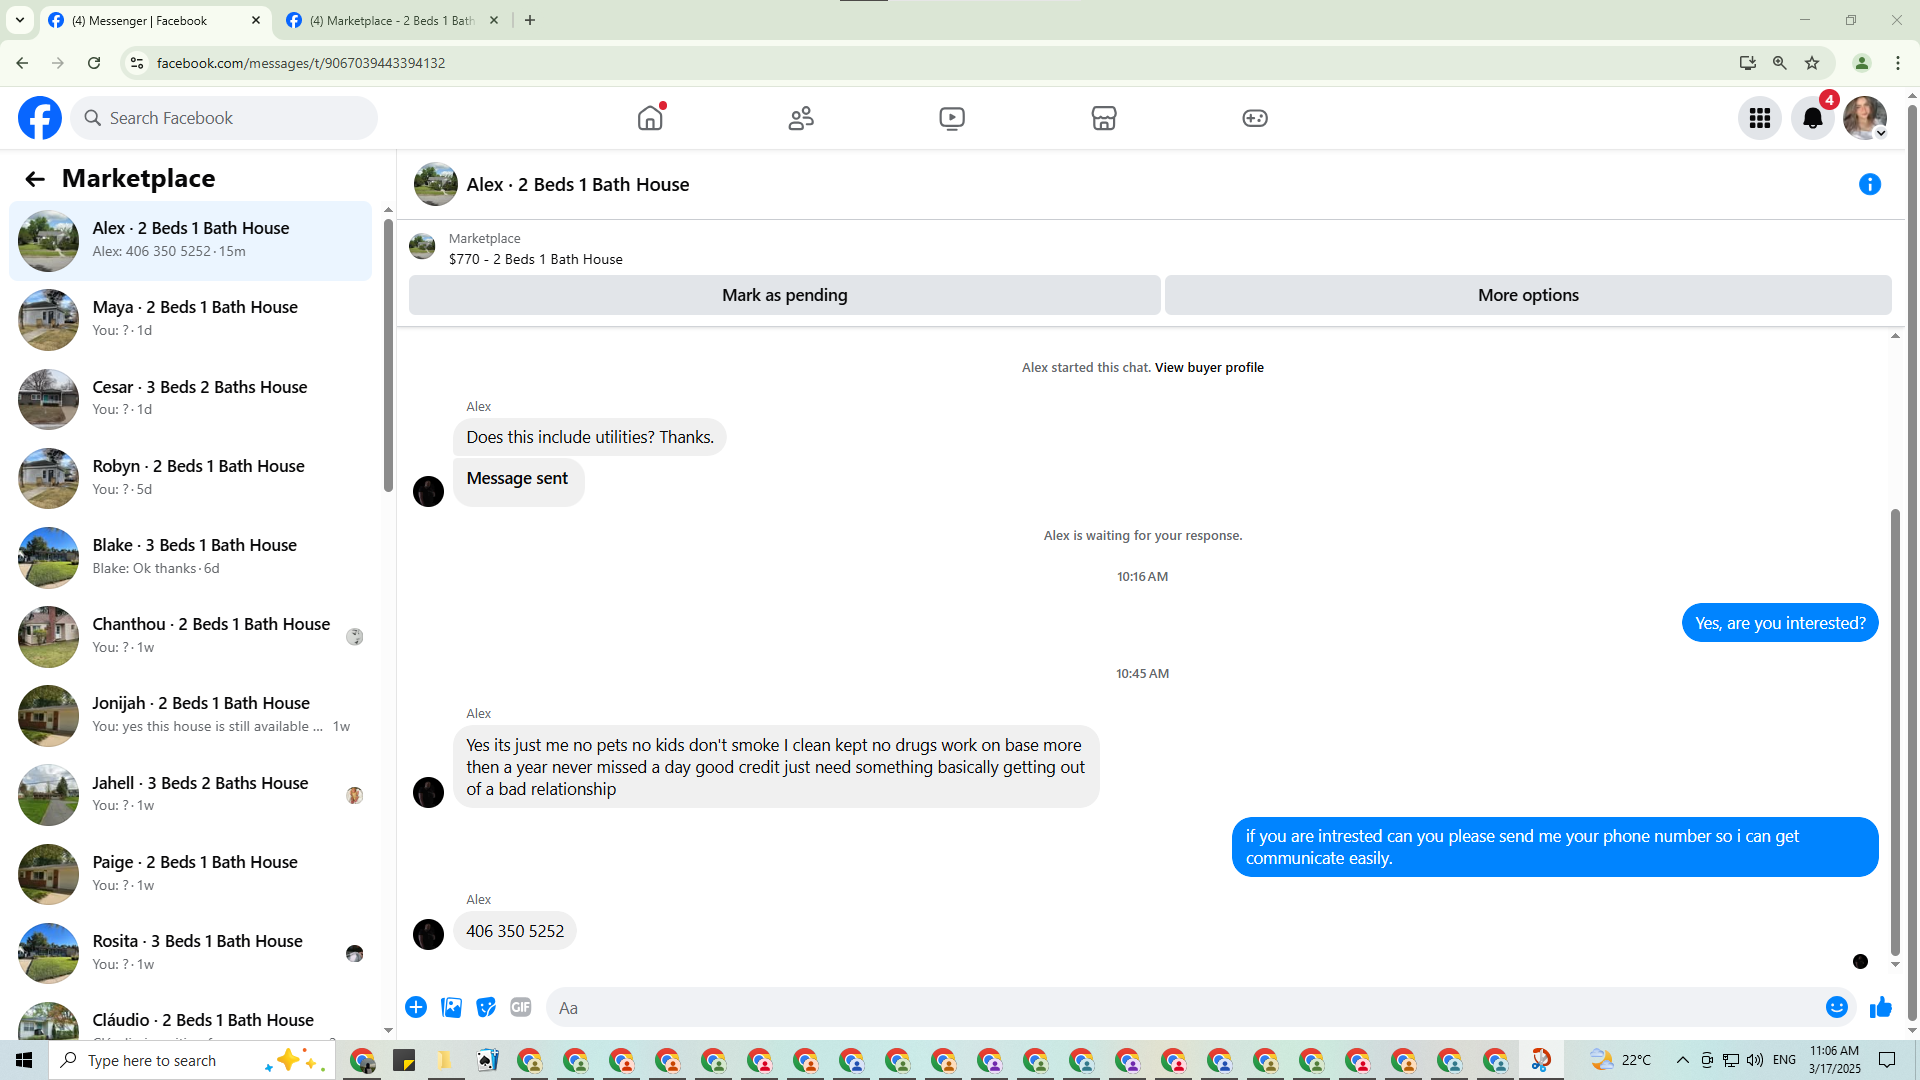Image resolution: width=1920 pixels, height=1080 pixels.
Task: Open the notifications bell
Action: coord(1813,118)
